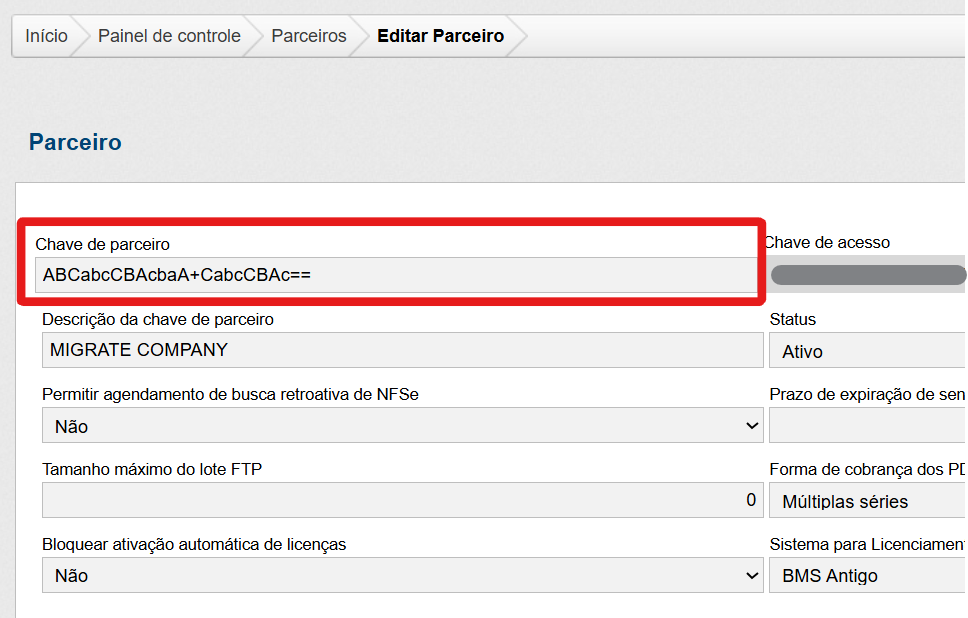The width and height of the screenshot is (968, 618).
Task: Click the Editar Parceiro breadcrumb
Action: (440, 36)
